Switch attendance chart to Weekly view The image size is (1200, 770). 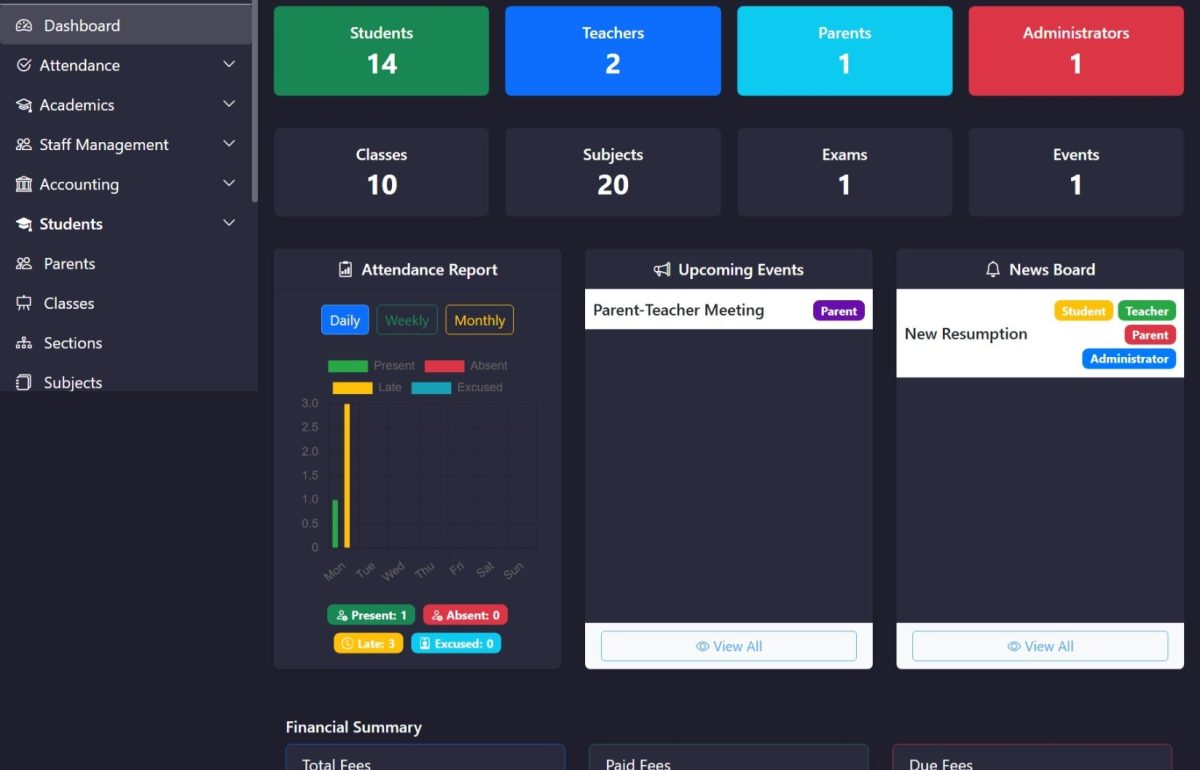(407, 320)
